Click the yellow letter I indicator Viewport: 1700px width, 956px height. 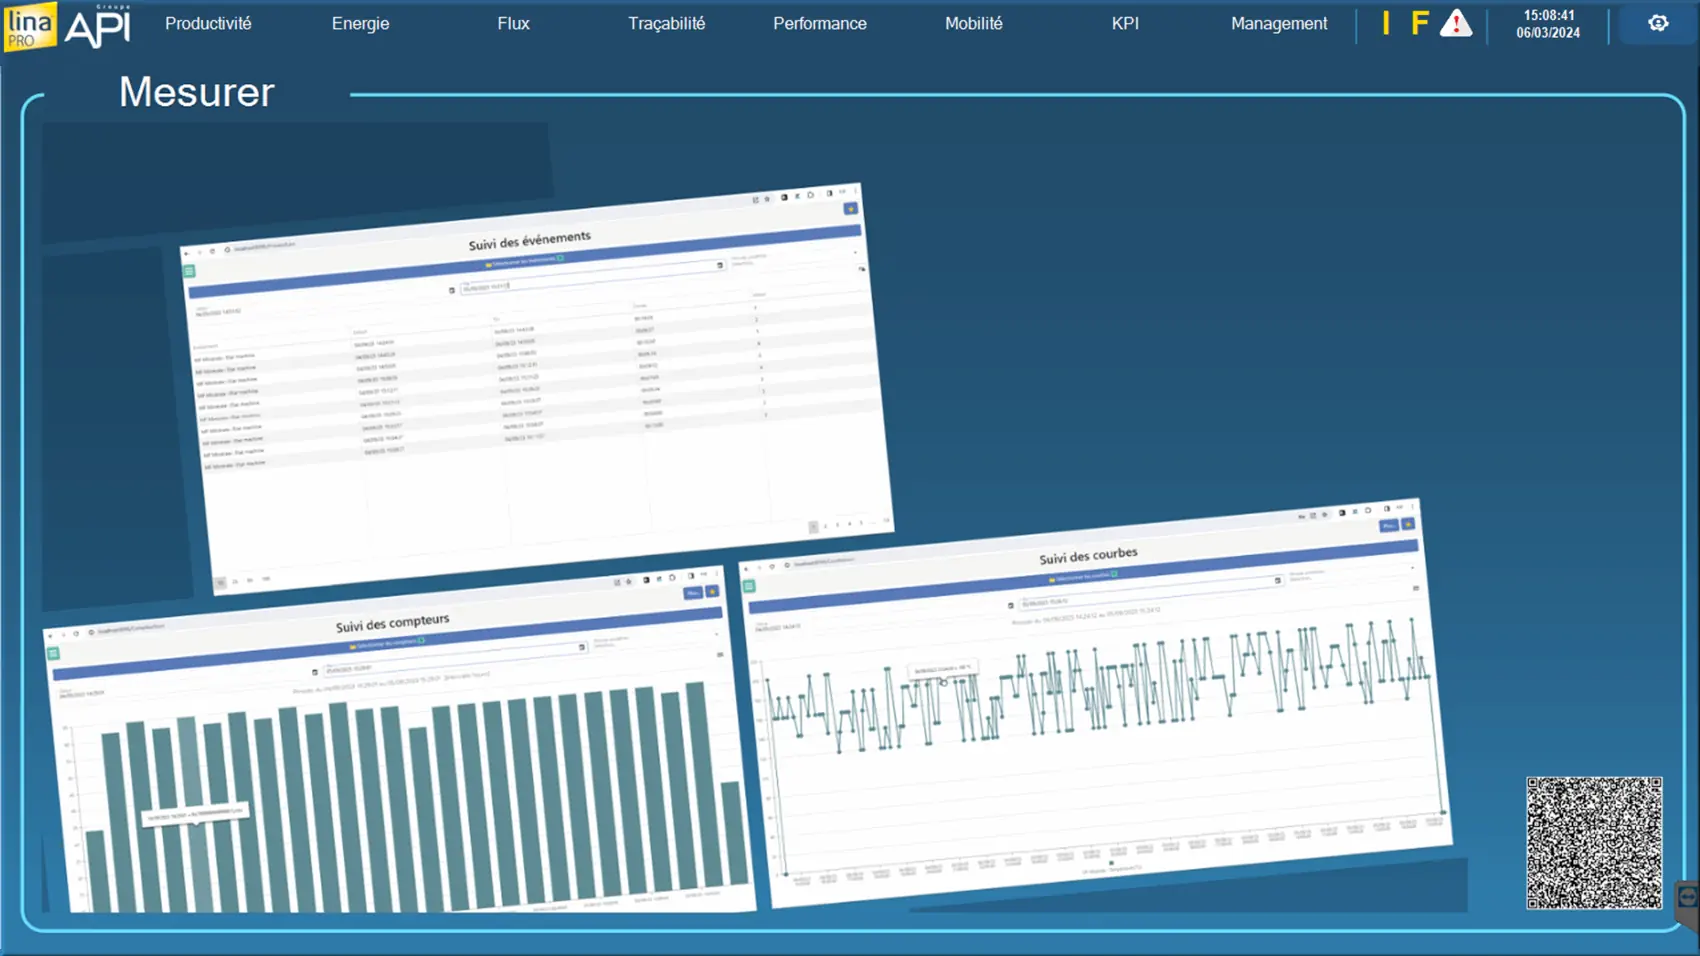pos(1386,23)
